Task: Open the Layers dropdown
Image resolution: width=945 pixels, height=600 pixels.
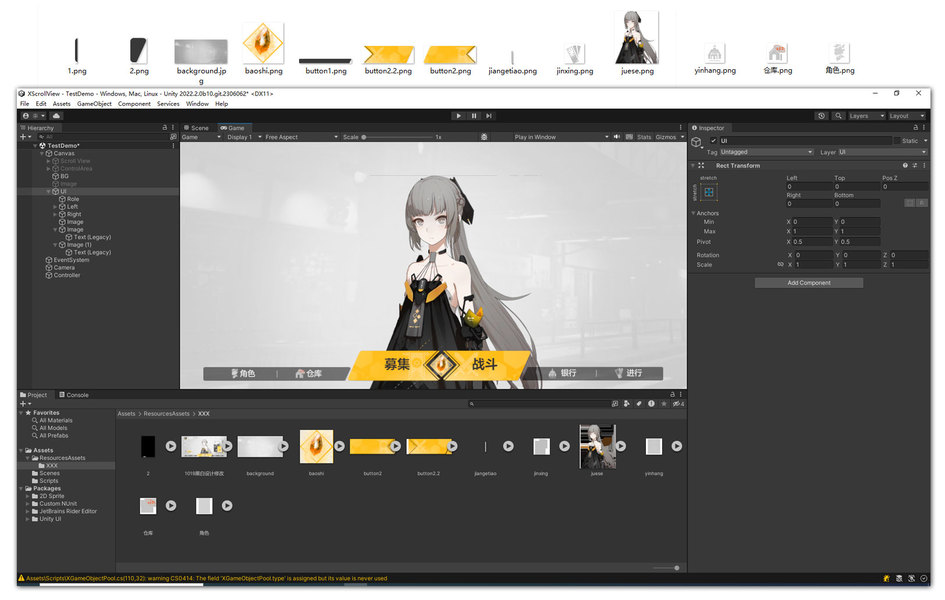Action: 866,116
